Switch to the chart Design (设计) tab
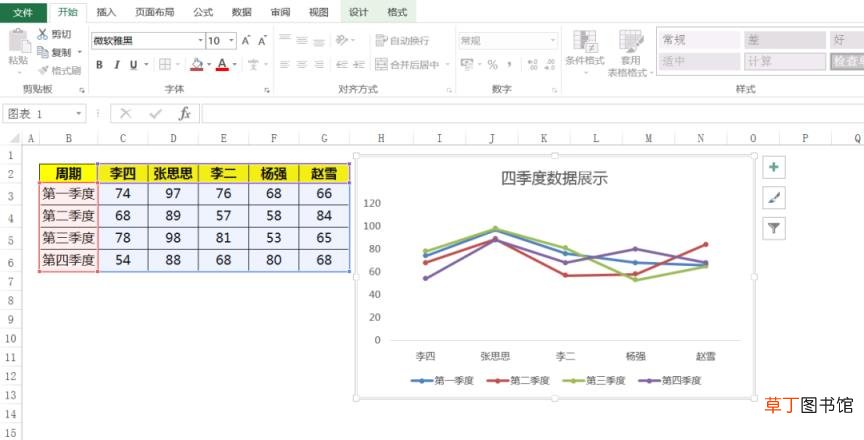864x440 pixels. (x=358, y=12)
